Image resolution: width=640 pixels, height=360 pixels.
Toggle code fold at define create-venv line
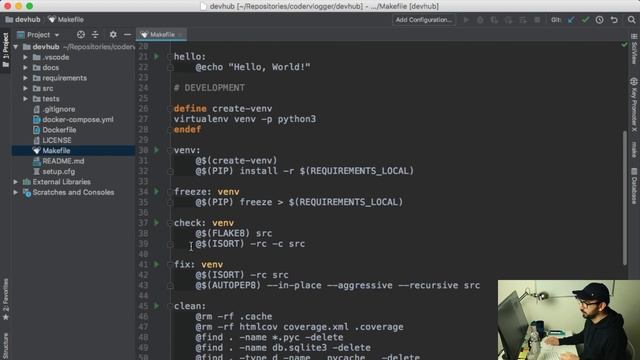pos(170,109)
